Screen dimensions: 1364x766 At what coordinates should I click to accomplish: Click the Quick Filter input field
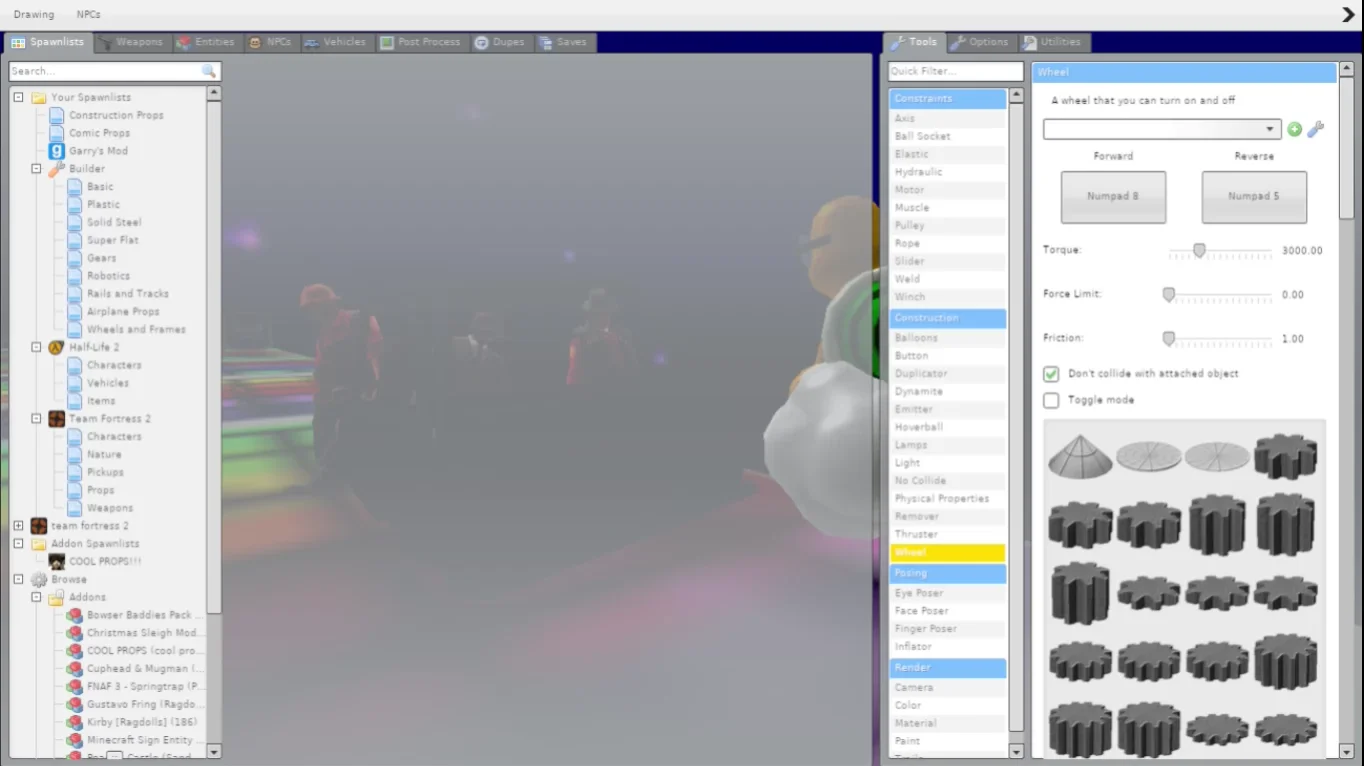click(x=955, y=71)
